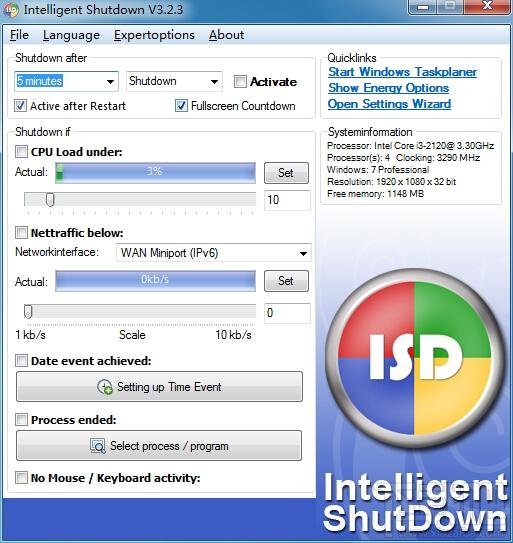Open the Expertoptions menu

point(154,35)
